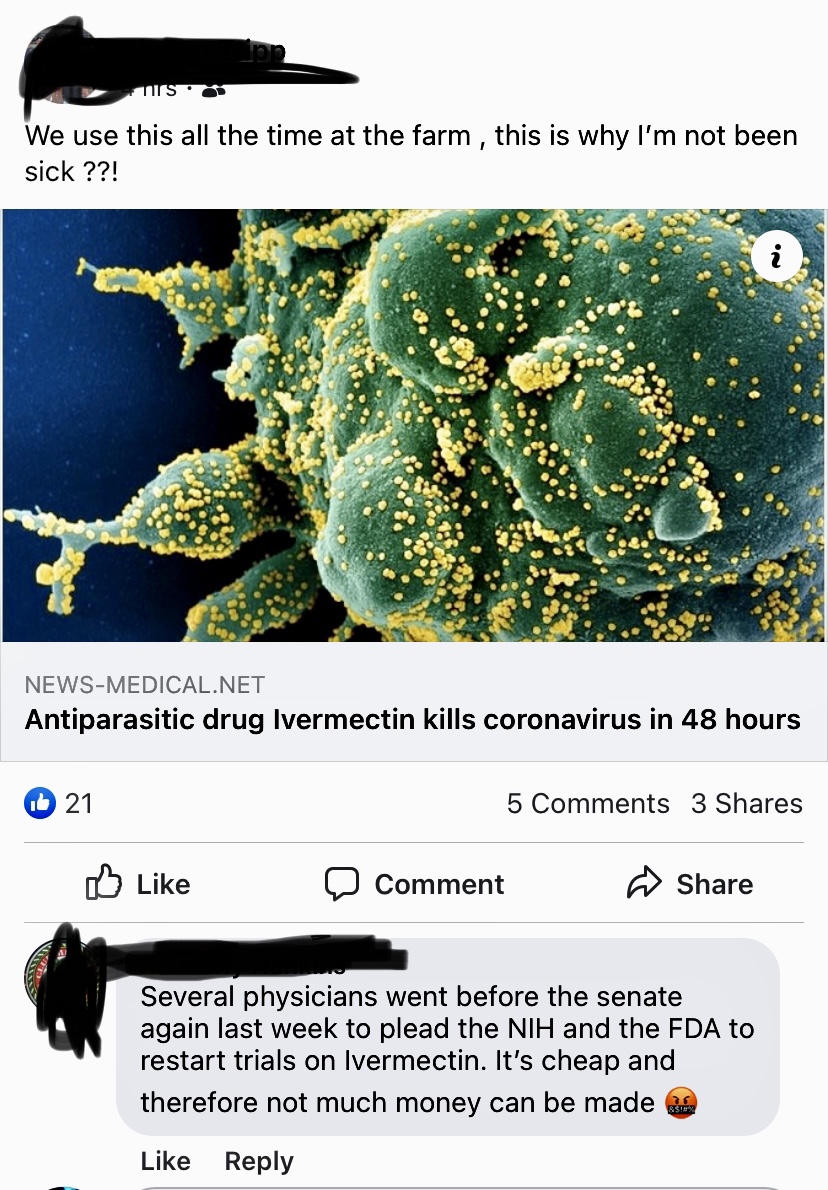Image resolution: width=828 pixels, height=1190 pixels.
Task: Click the friends audience icon near timestamp
Action: (214, 91)
